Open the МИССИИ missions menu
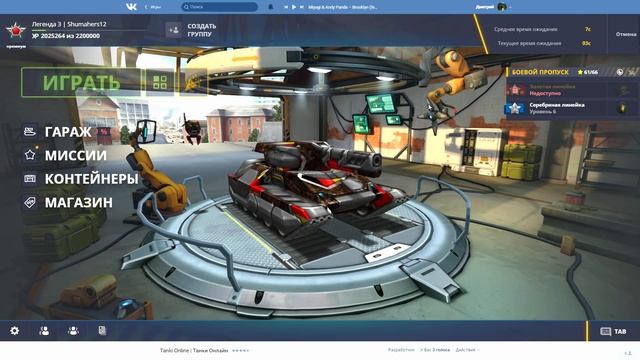 click(76, 156)
